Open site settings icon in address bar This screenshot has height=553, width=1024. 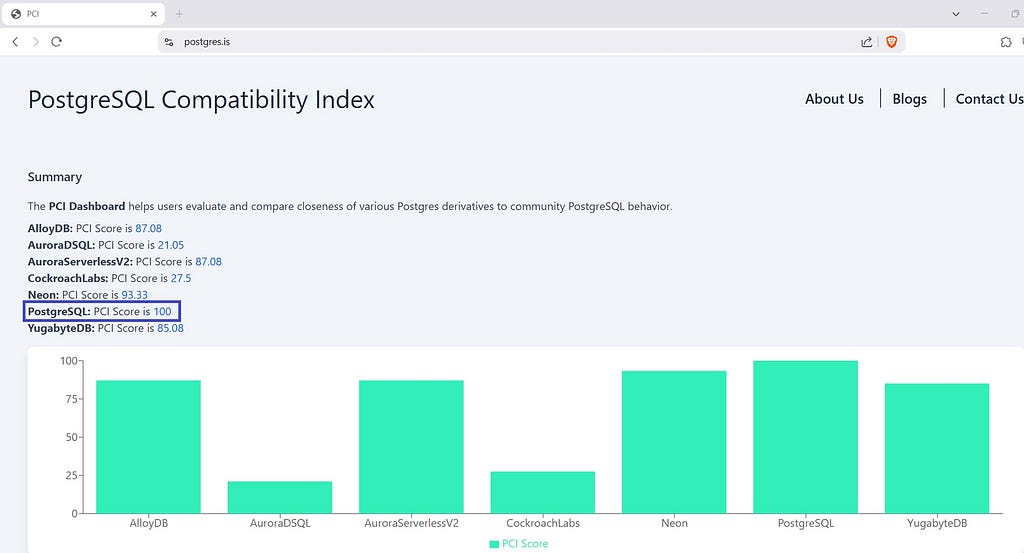click(x=169, y=42)
